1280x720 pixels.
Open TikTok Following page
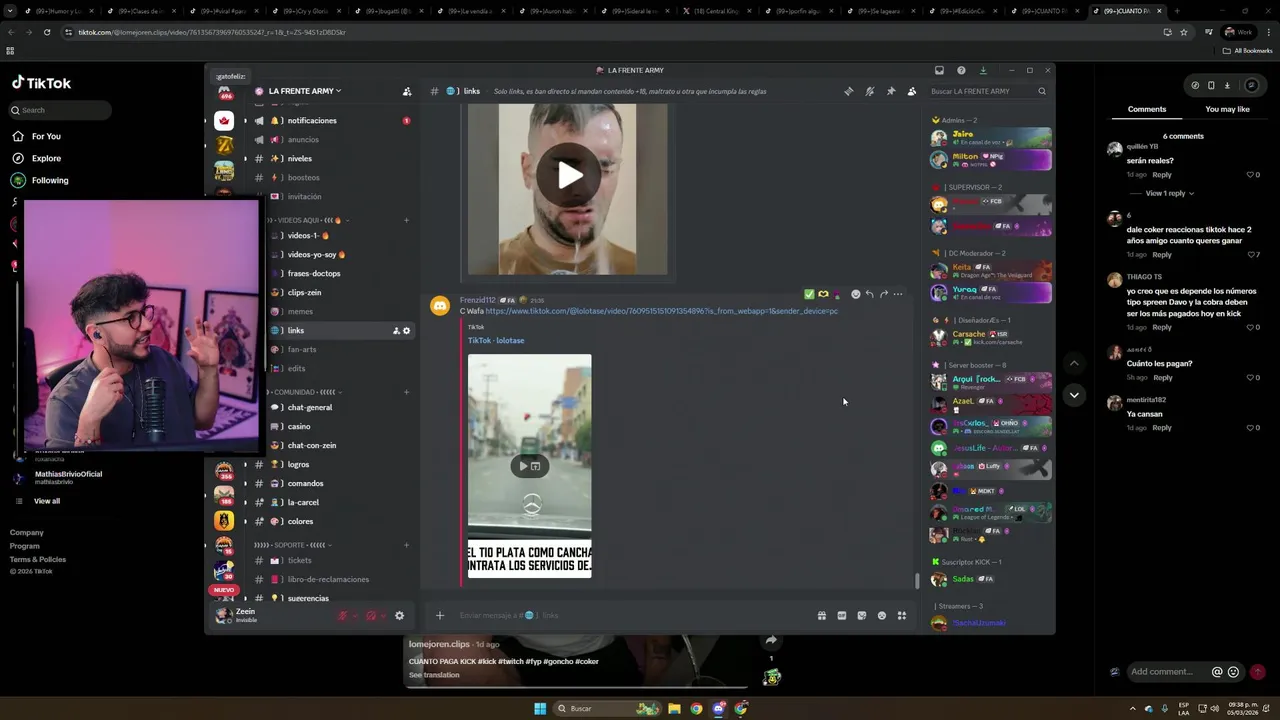coord(50,180)
